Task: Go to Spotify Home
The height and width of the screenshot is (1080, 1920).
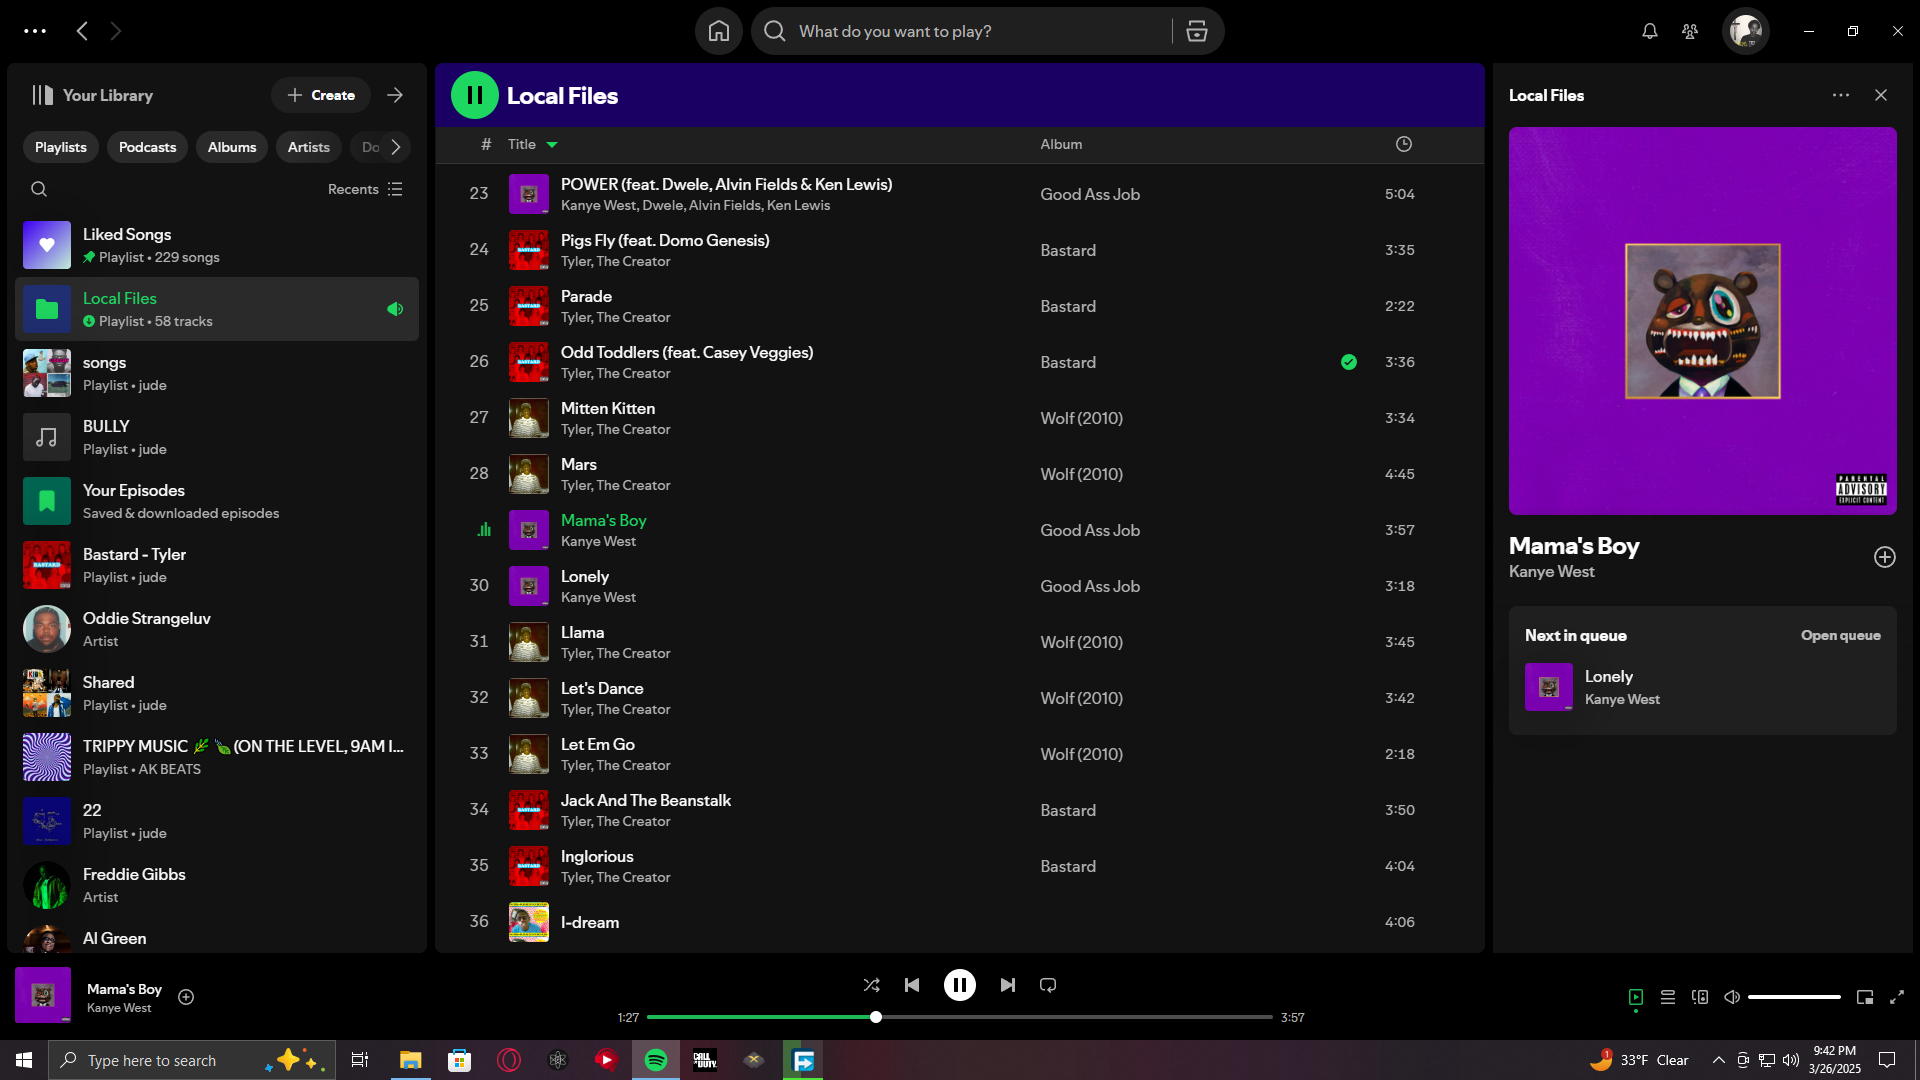Action: [718, 32]
